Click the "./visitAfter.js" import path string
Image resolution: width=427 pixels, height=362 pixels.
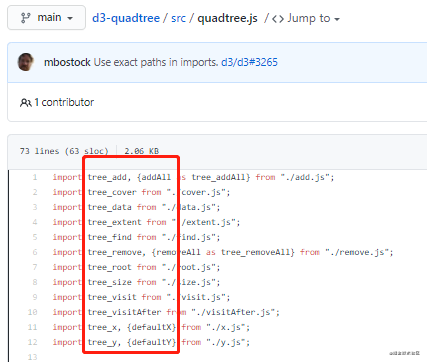pyautogui.click(x=235, y=312)
